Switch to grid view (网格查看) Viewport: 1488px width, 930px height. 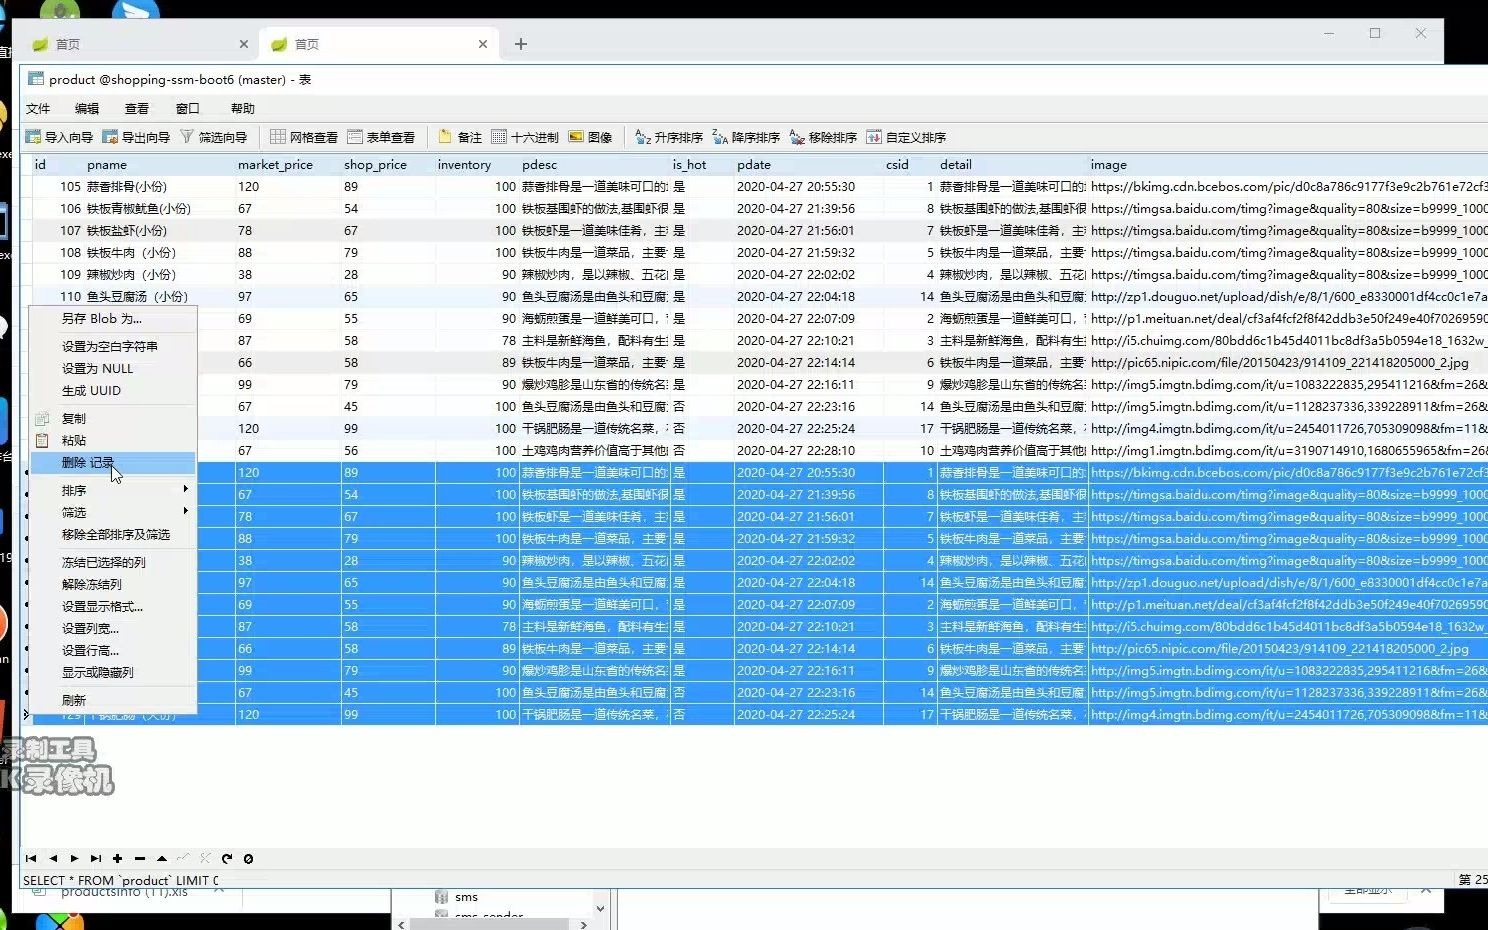click(x=304, y=137)
